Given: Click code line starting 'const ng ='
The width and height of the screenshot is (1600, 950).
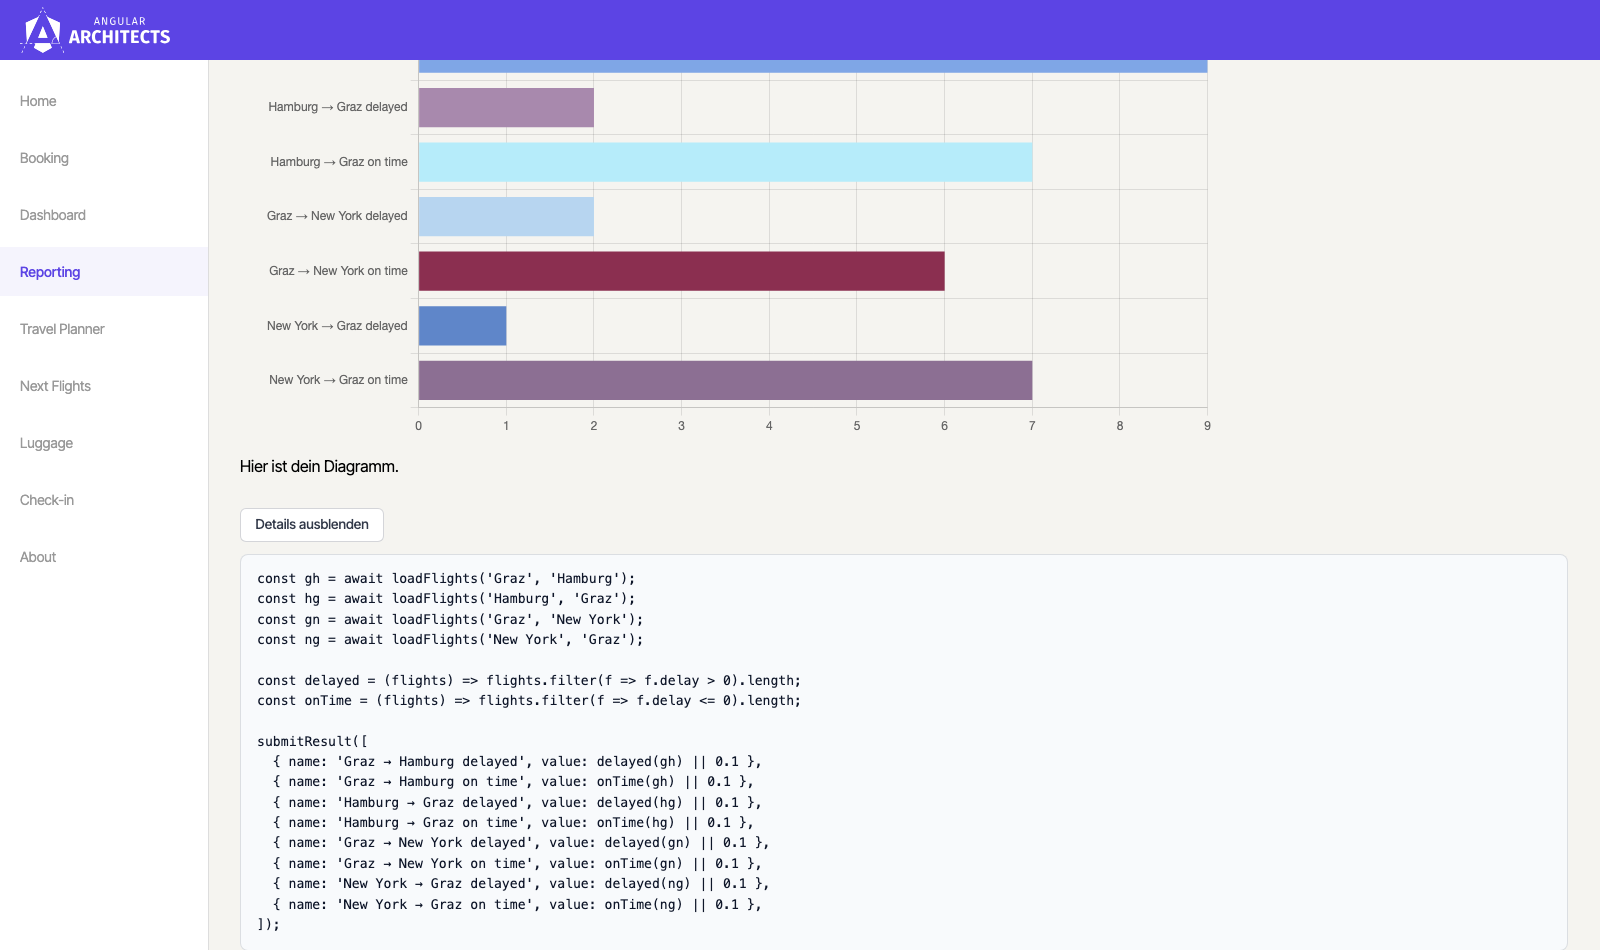Looking at the screenshot, I should (x=450, y=640).
